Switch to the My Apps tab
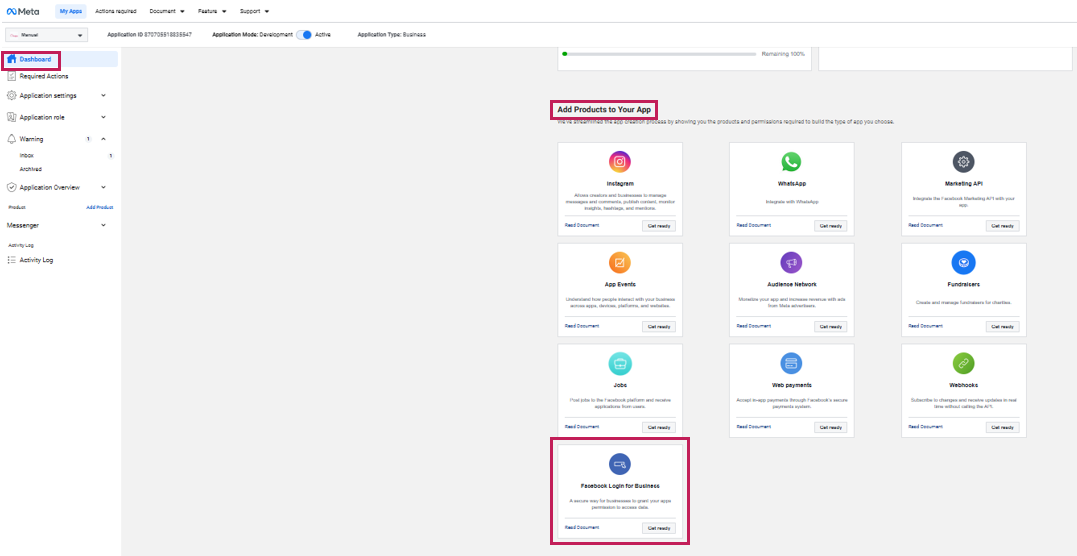Screen dimensions: 1077x556 click(x=70, y=11)
